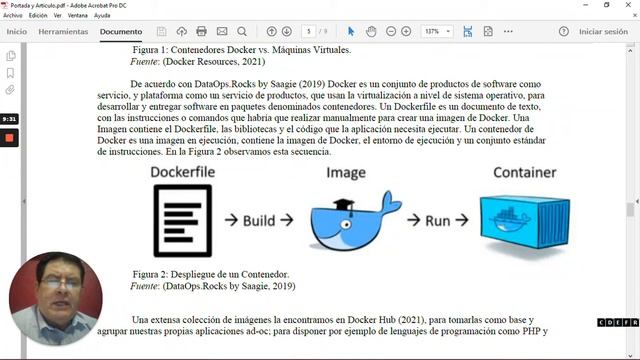Click the 'Figura 2: Despliegue de un Contenedor.' caption
Screen dimensions: 640x360
(x=211, y=274)
